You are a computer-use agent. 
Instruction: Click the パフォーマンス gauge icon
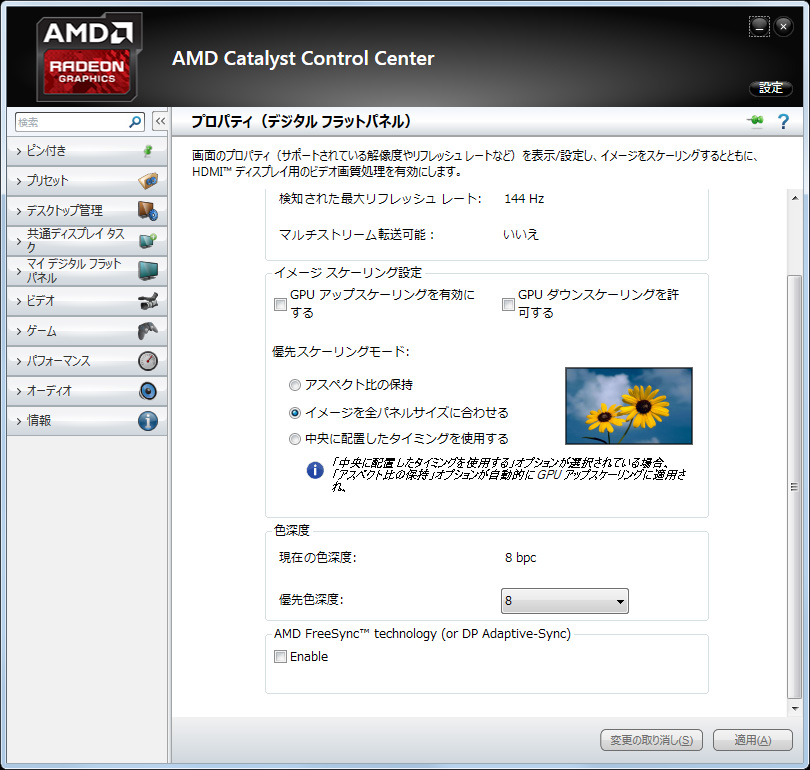[x=148, y=360]
